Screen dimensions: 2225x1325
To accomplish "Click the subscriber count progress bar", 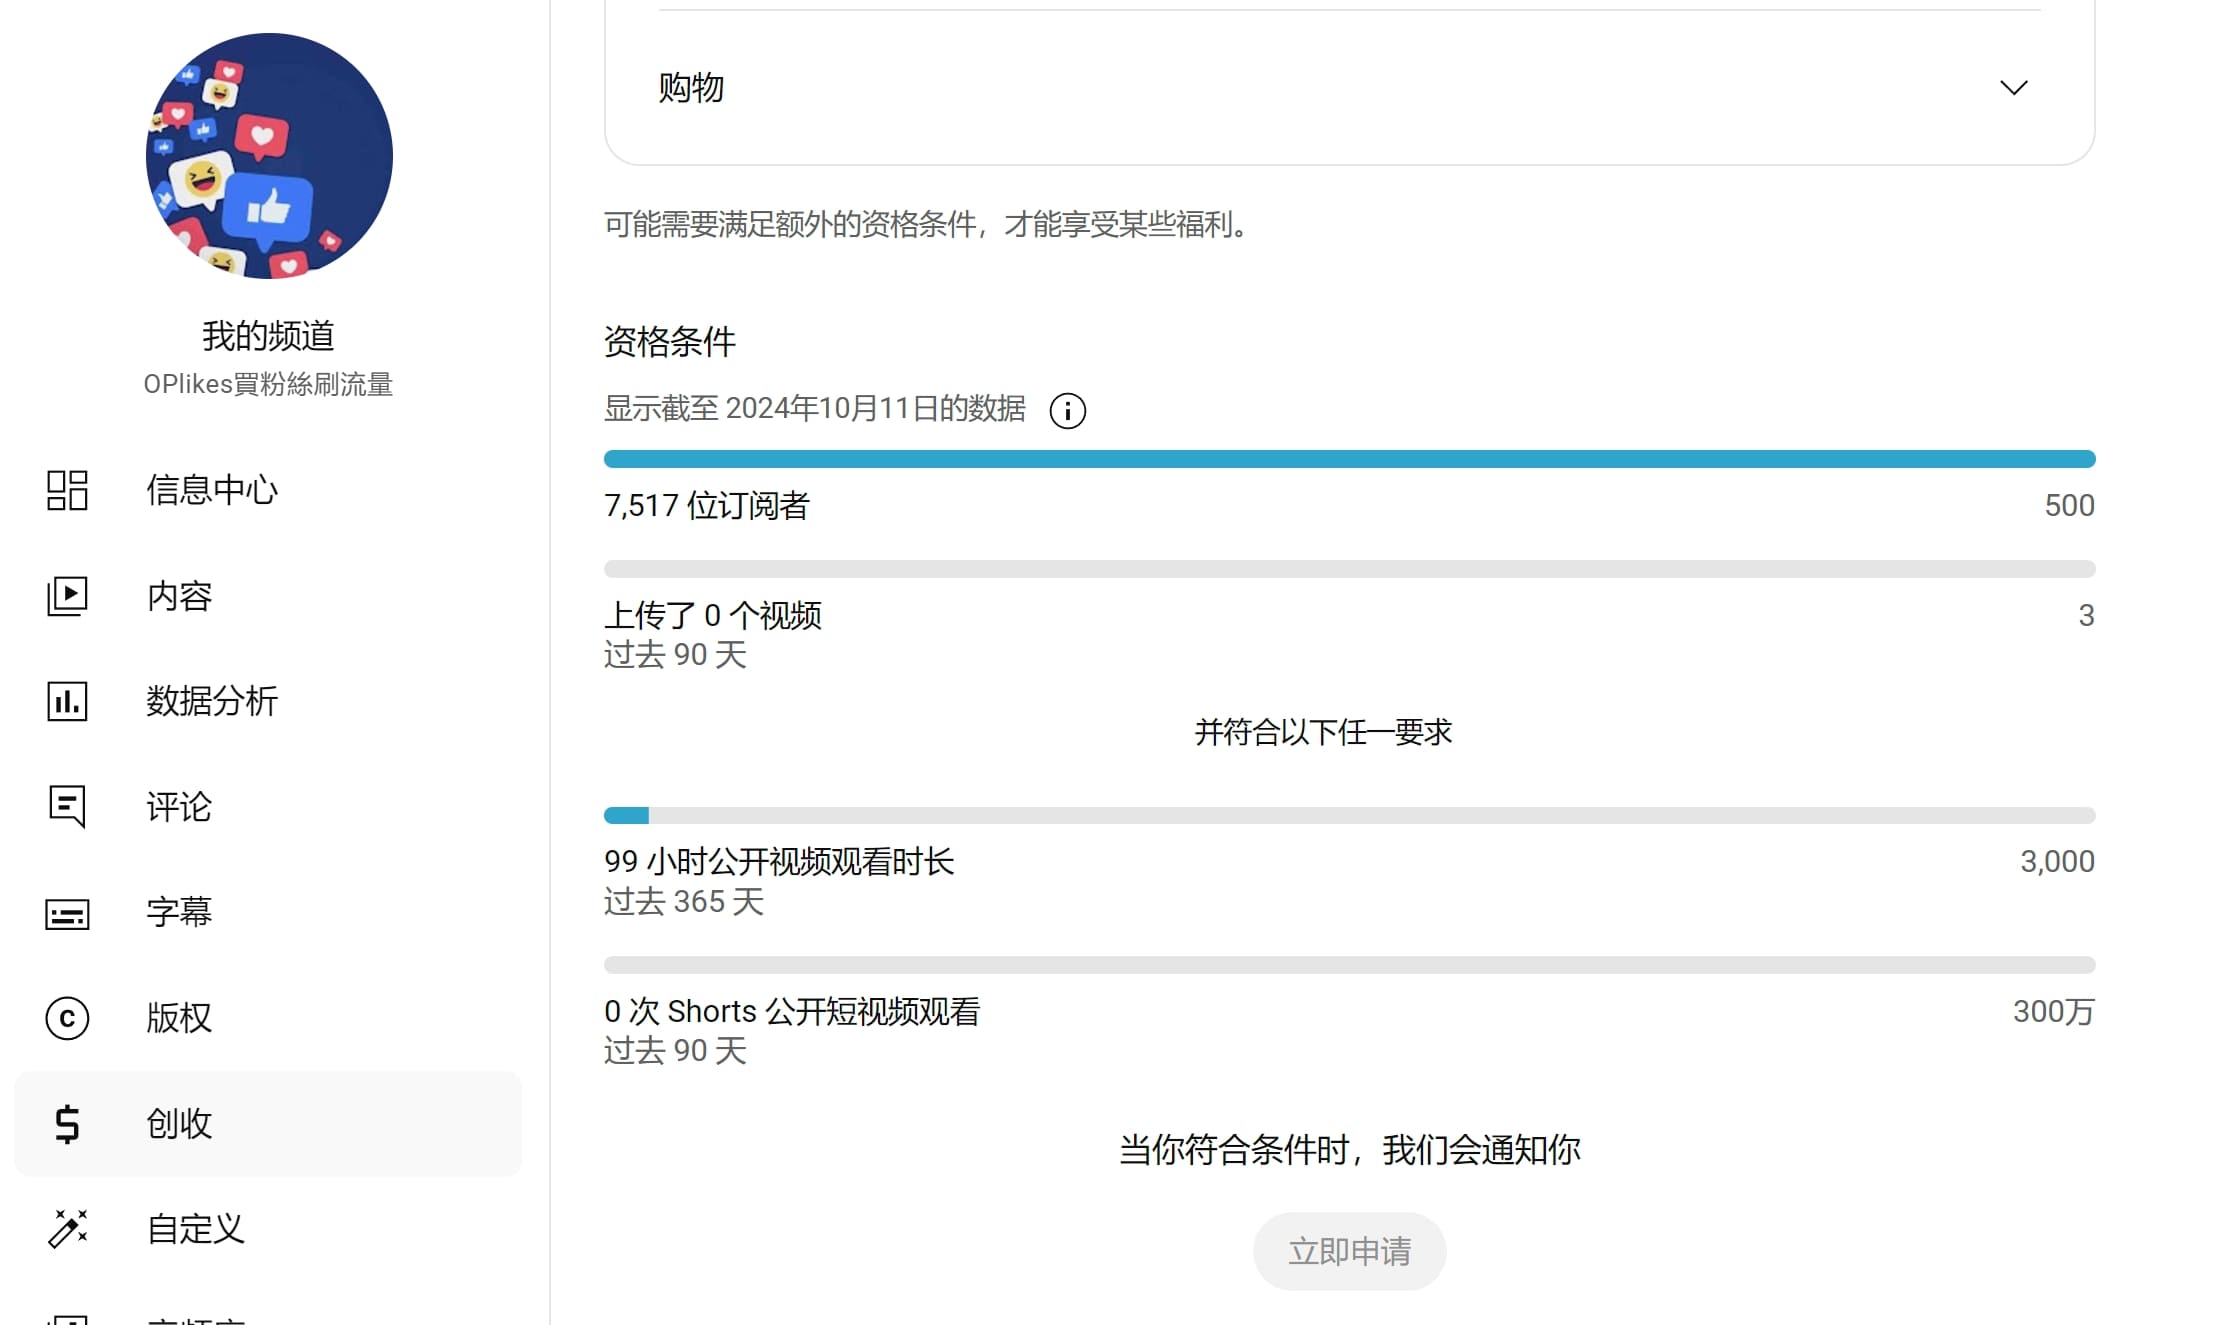I will (1349, 459).
